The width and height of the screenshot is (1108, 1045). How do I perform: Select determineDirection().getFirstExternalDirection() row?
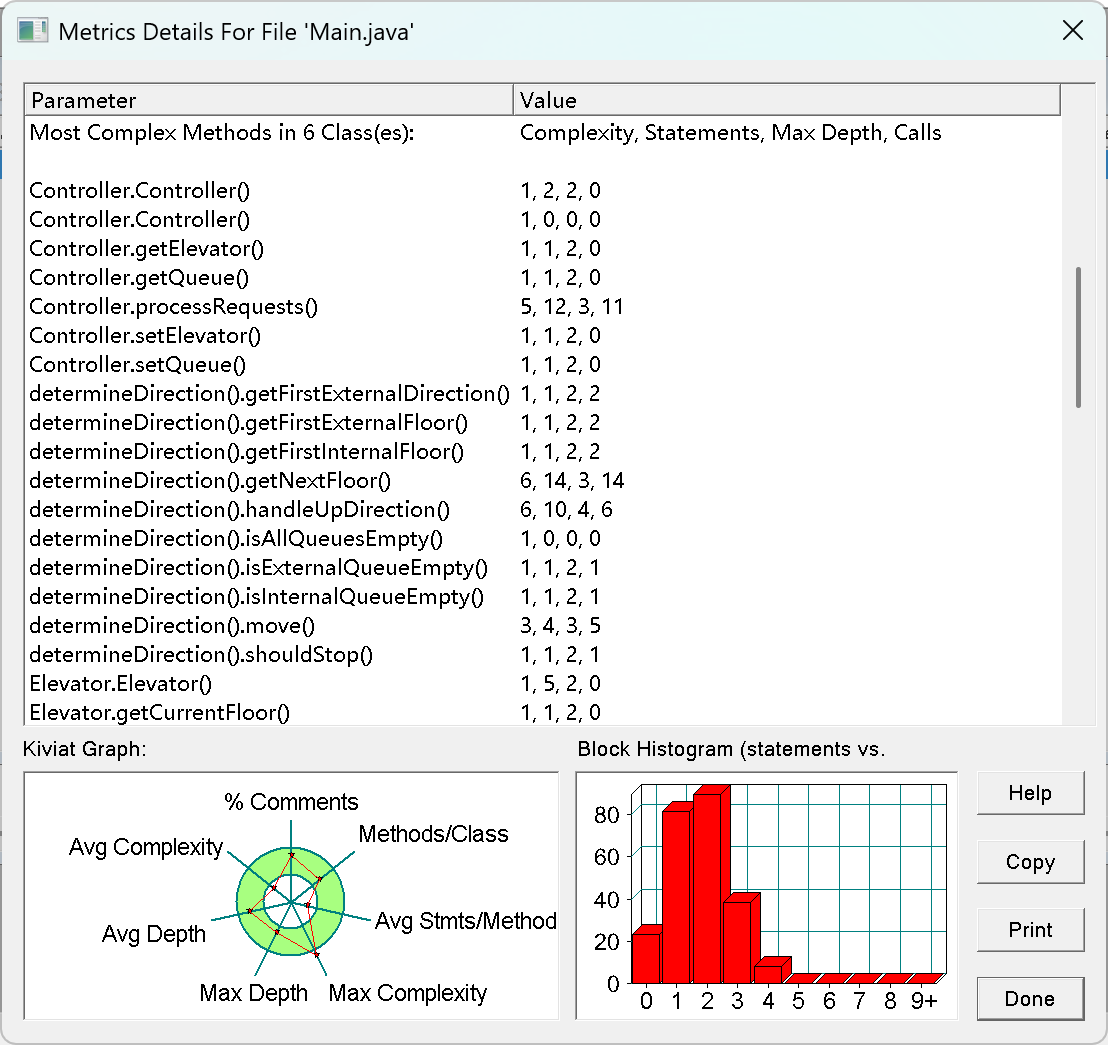click(543, 394)
